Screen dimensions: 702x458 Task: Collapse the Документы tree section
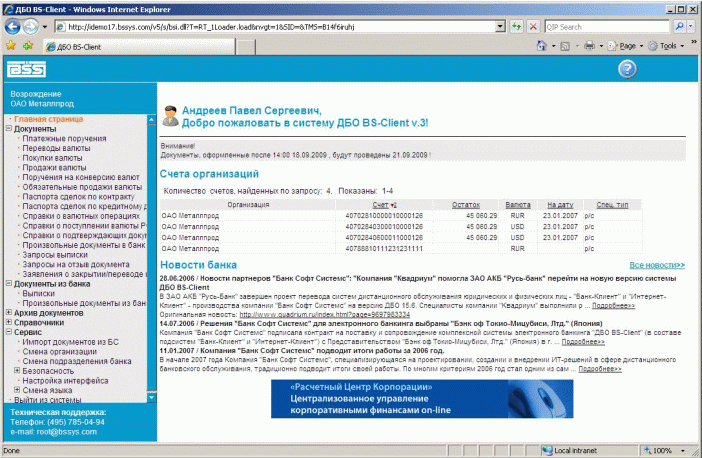point(9,128)
